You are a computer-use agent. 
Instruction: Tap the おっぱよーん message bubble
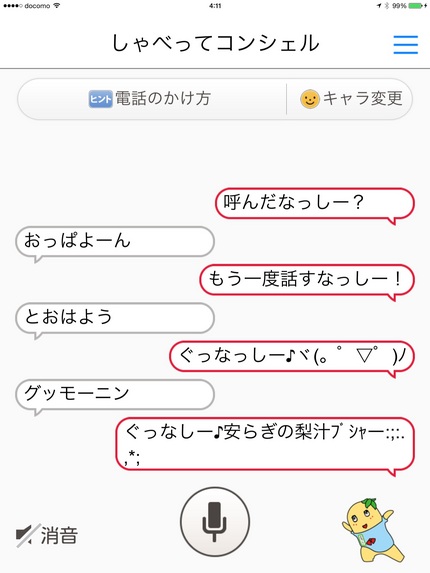pyautogui.click(x=115, y=244)
